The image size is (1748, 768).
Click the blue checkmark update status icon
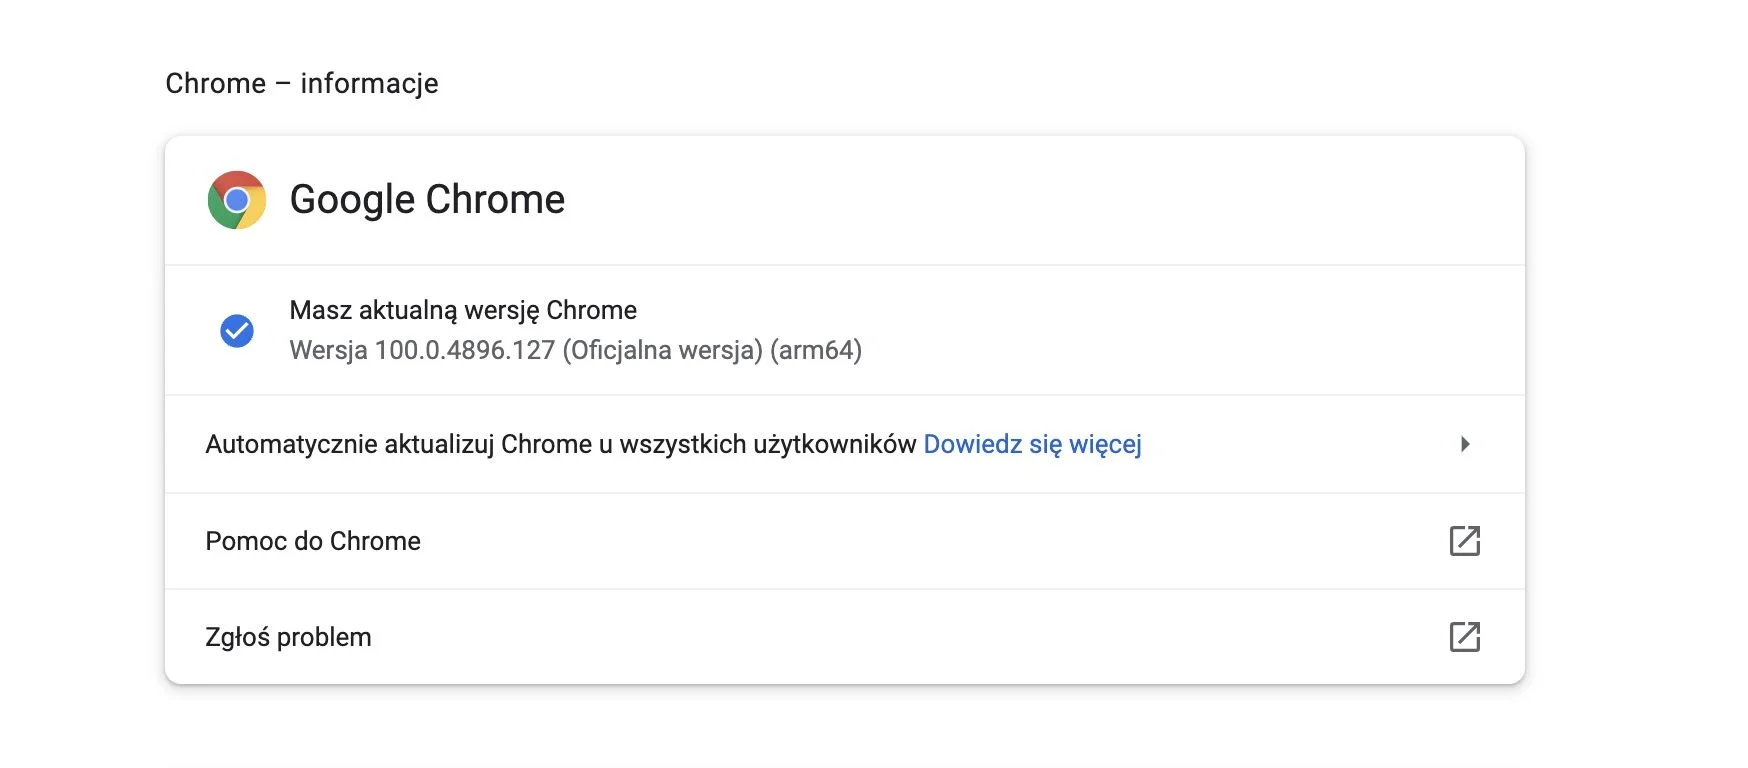tap(237, 331)
